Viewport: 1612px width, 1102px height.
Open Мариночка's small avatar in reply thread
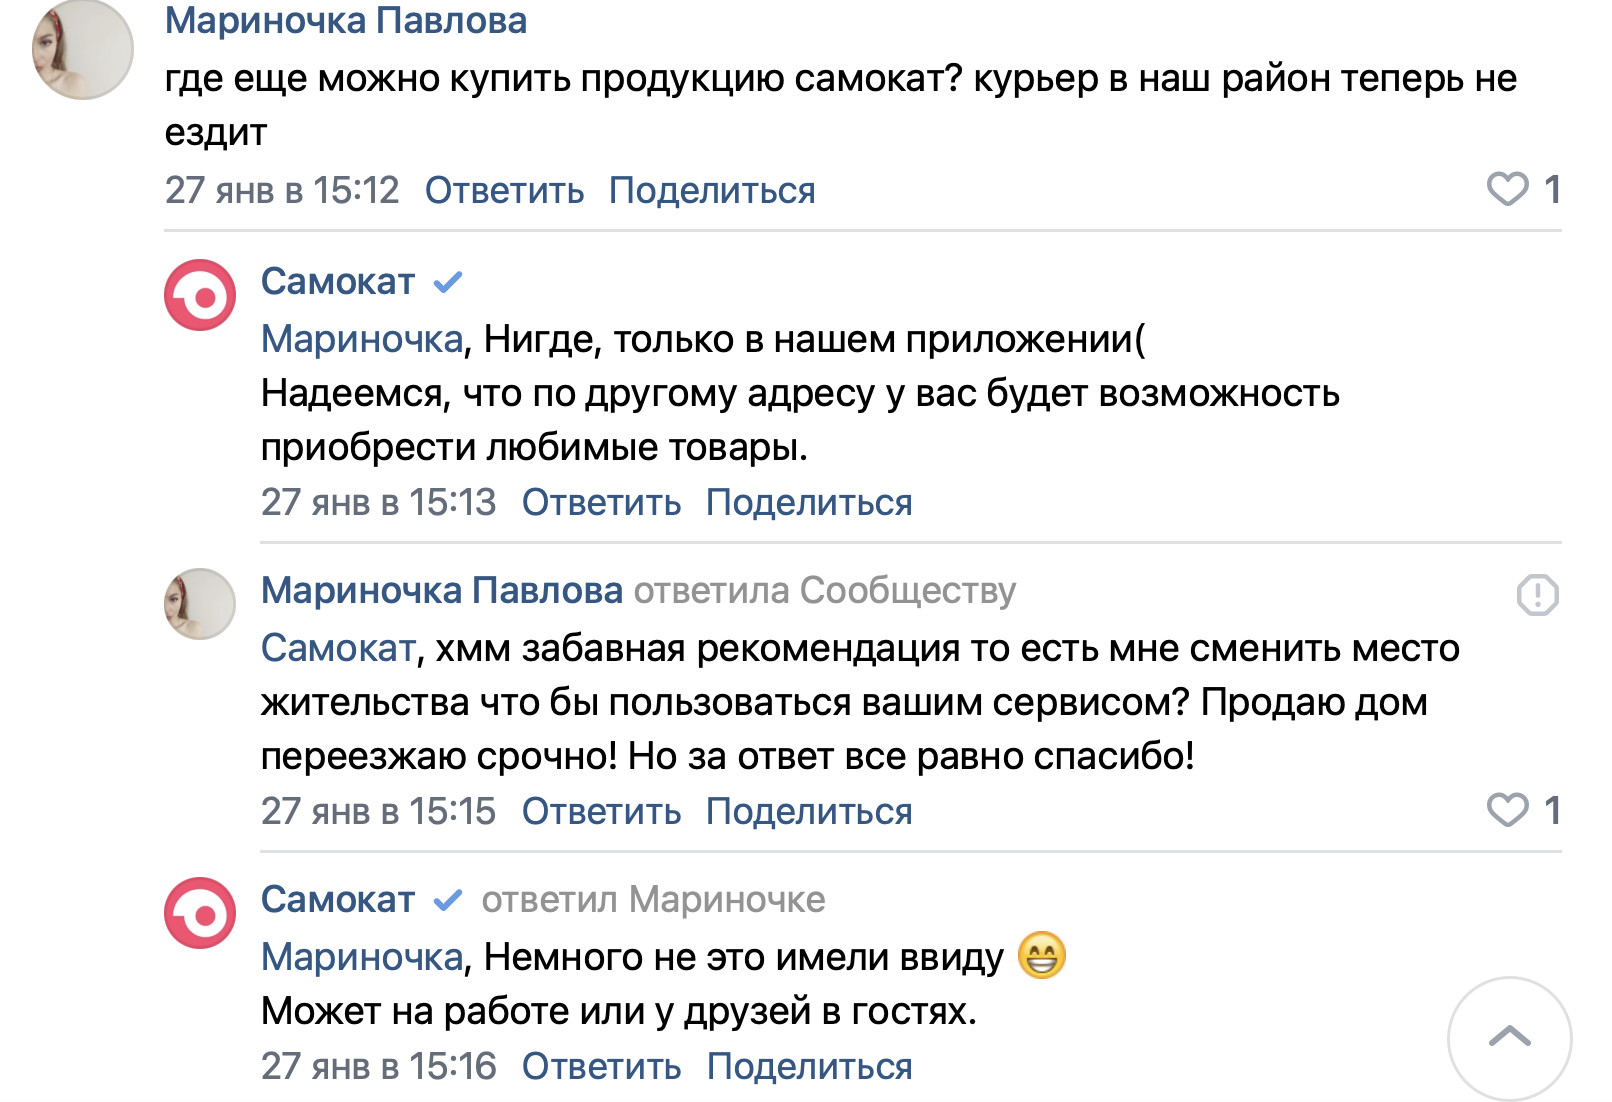200,604
